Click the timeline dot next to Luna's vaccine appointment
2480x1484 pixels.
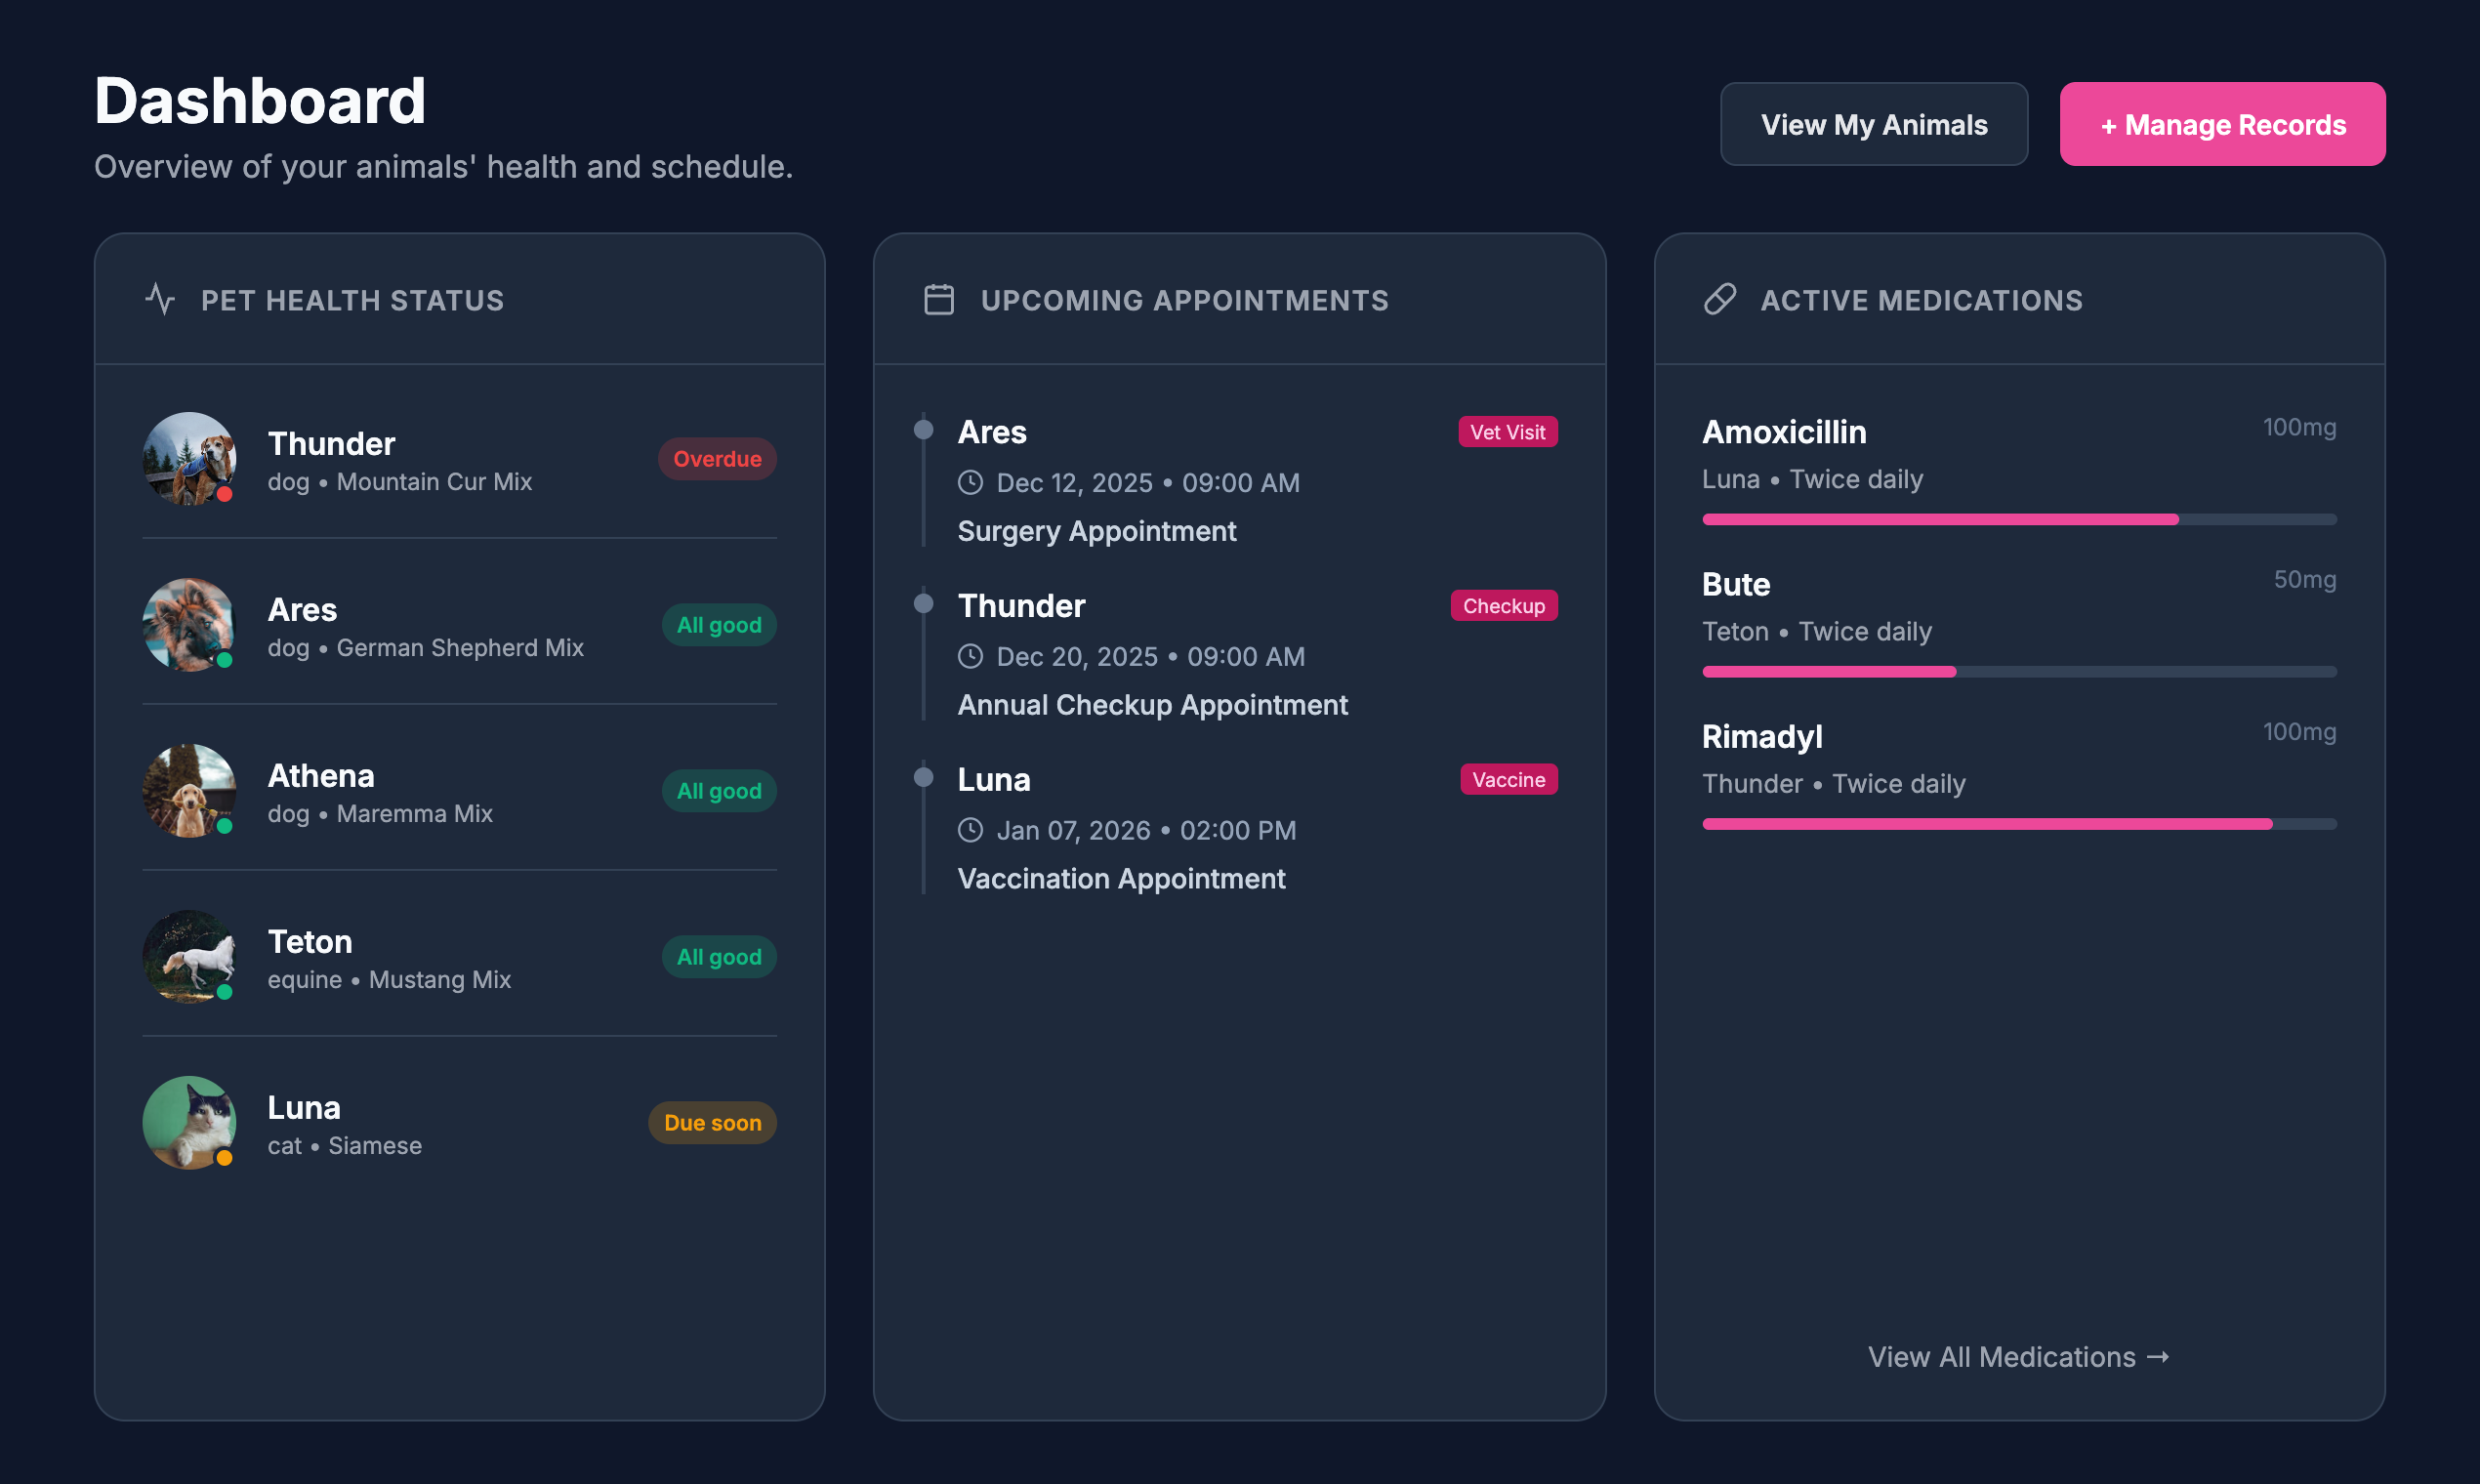point(923,778)
